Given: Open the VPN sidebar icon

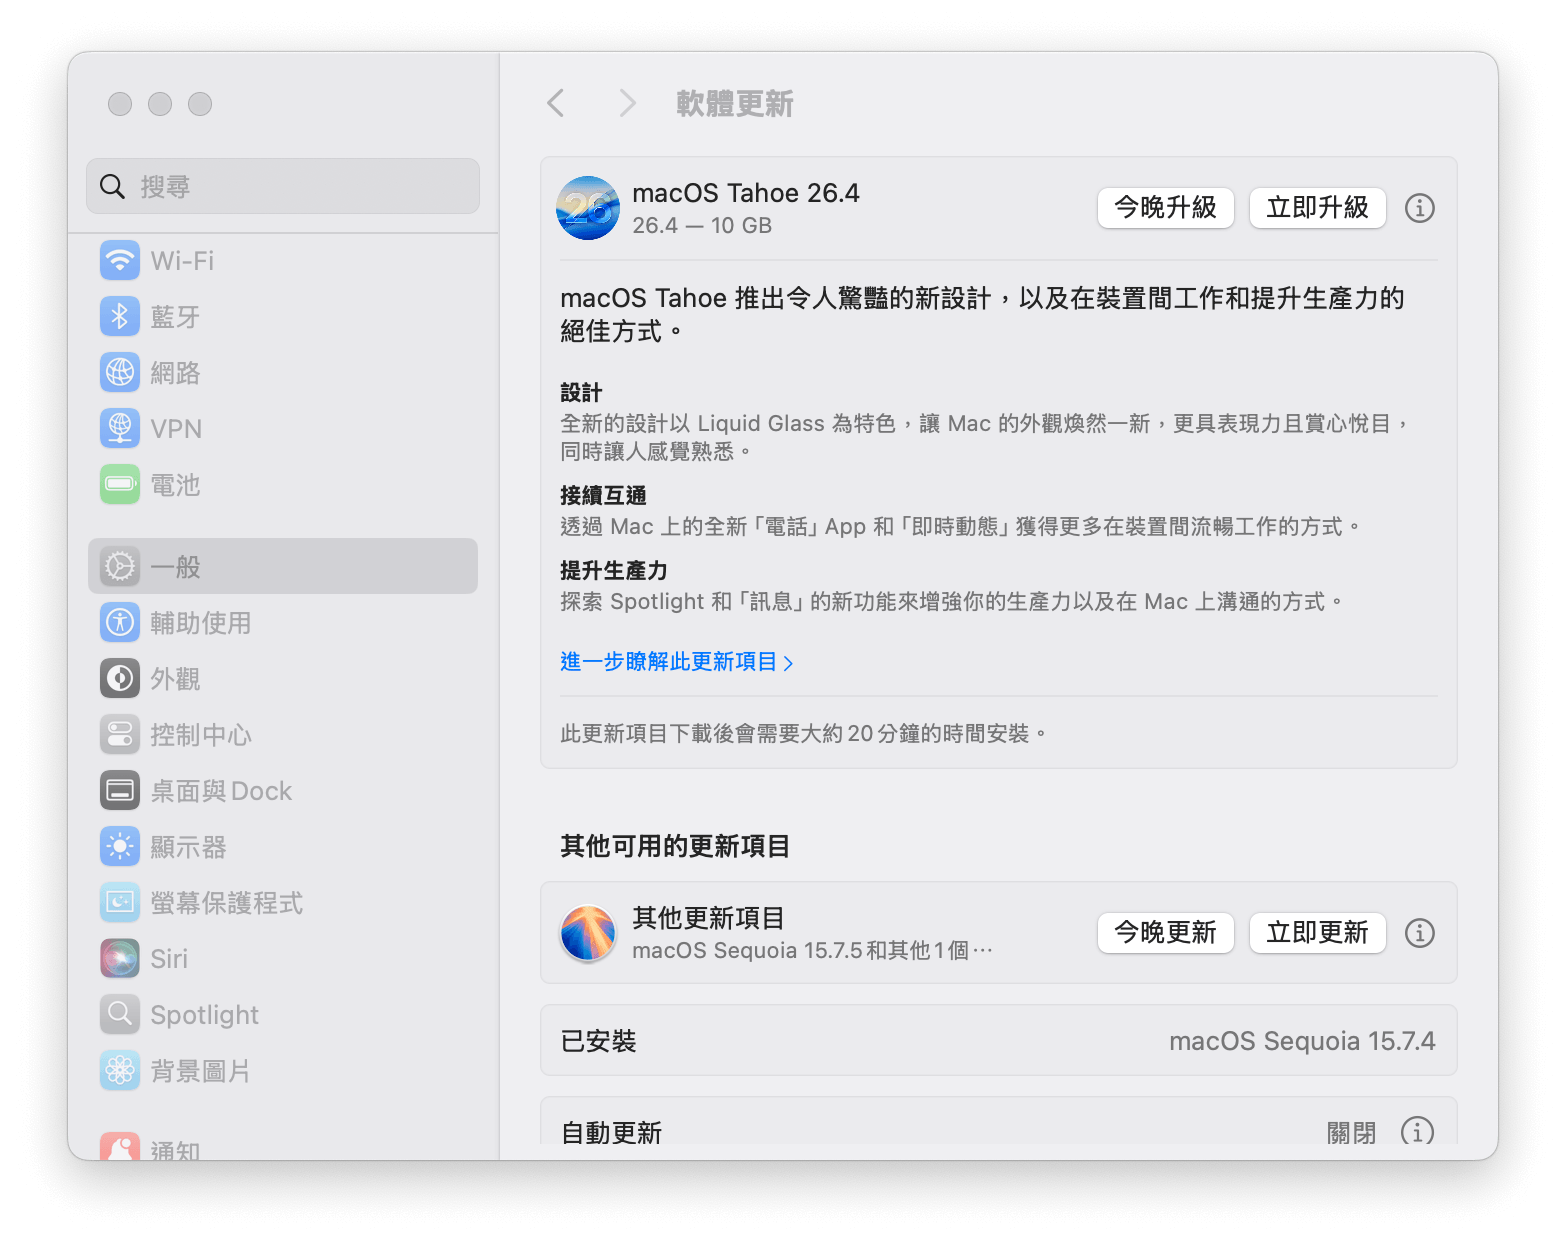Looking at the screenshot, I should 120,429.
